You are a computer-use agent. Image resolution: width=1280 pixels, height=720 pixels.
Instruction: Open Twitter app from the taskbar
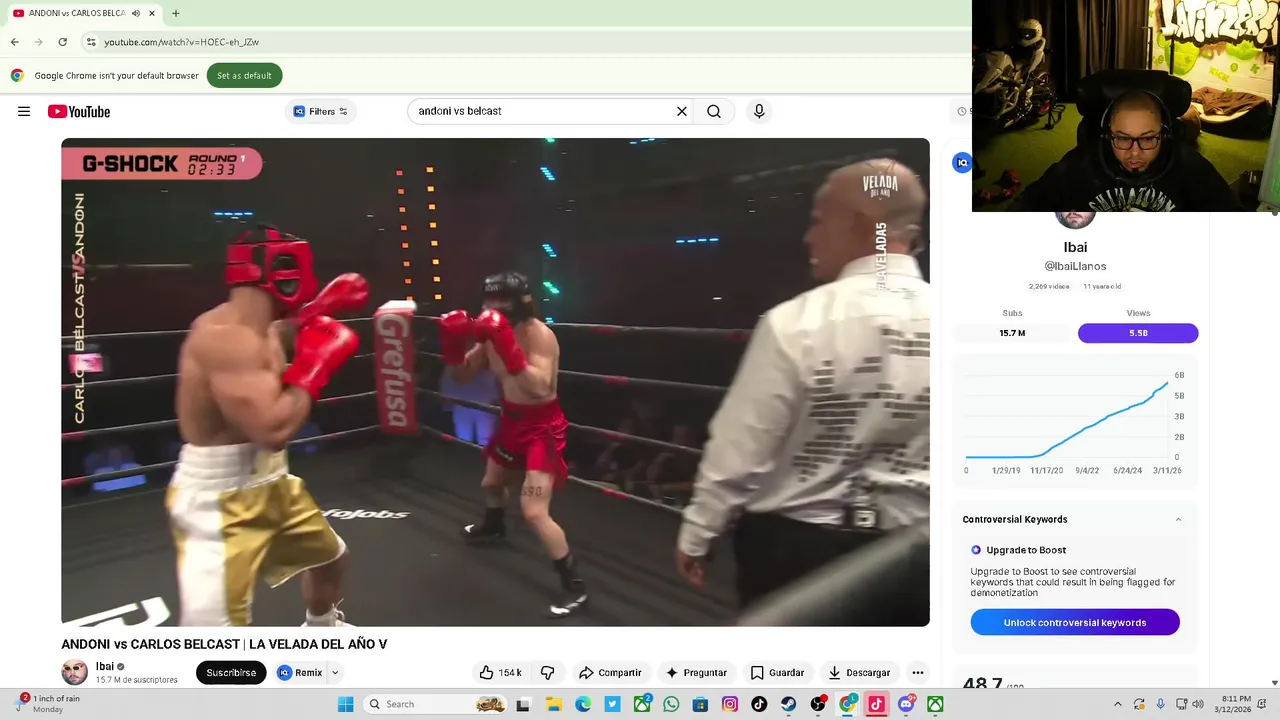[612, 704]
